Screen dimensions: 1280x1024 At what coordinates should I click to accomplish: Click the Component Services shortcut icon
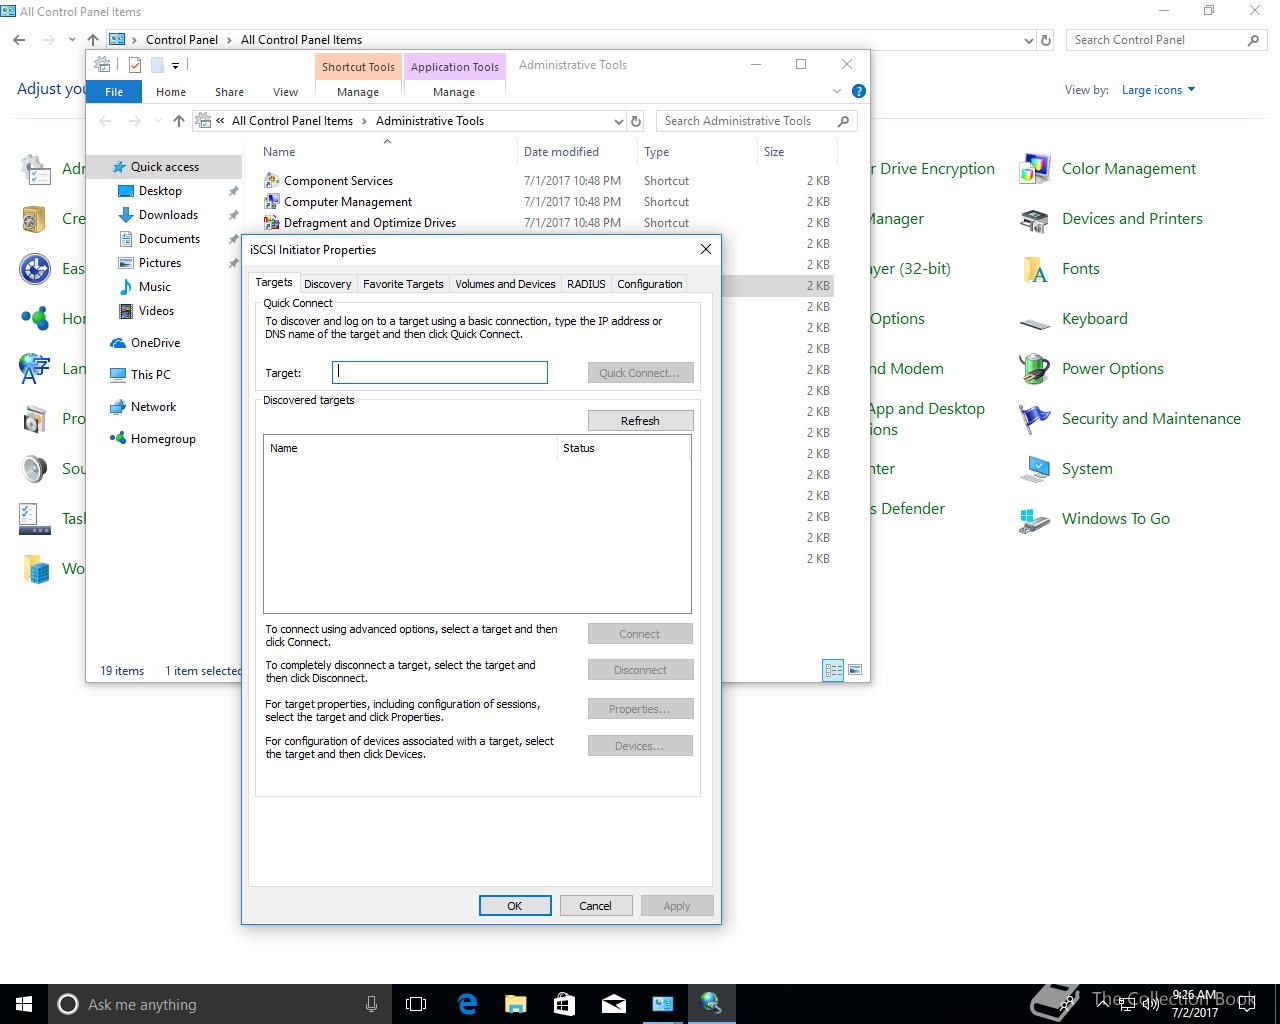pyautogui.click(x=271, y=181)
